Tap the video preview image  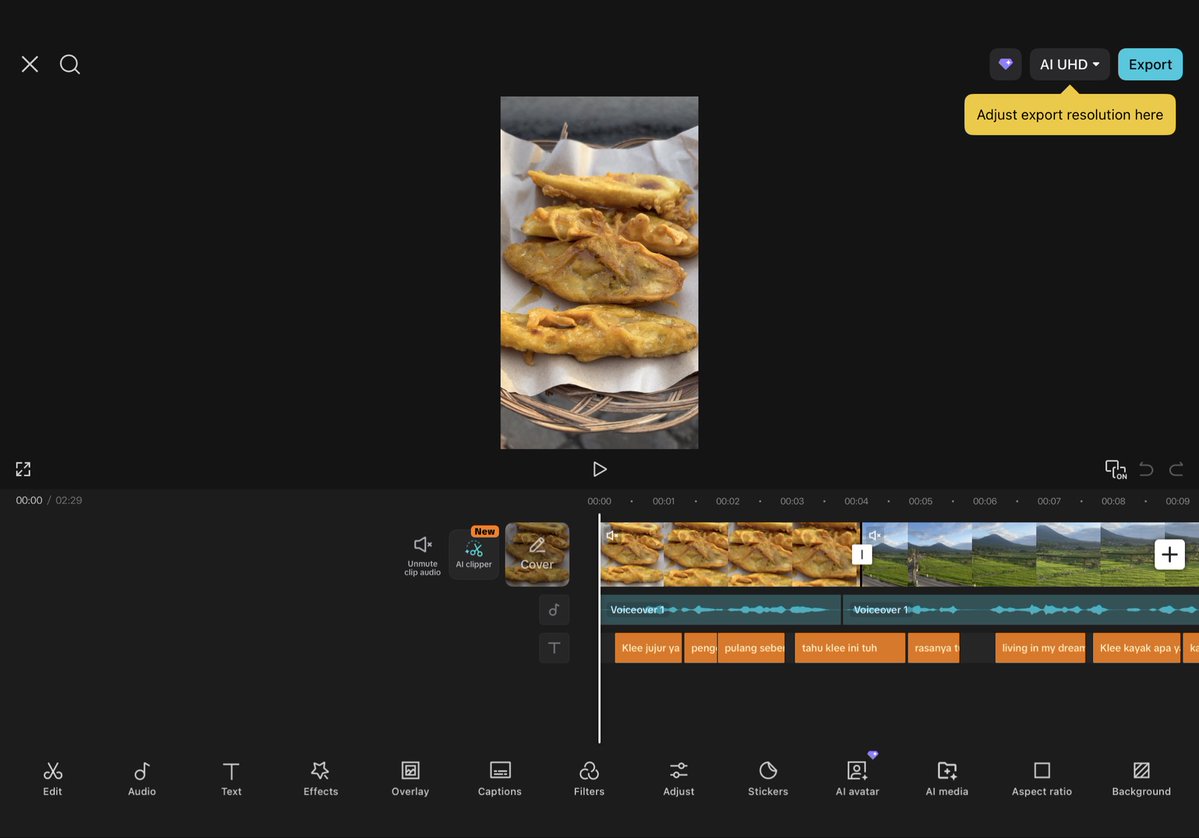[x=599, y=272]
